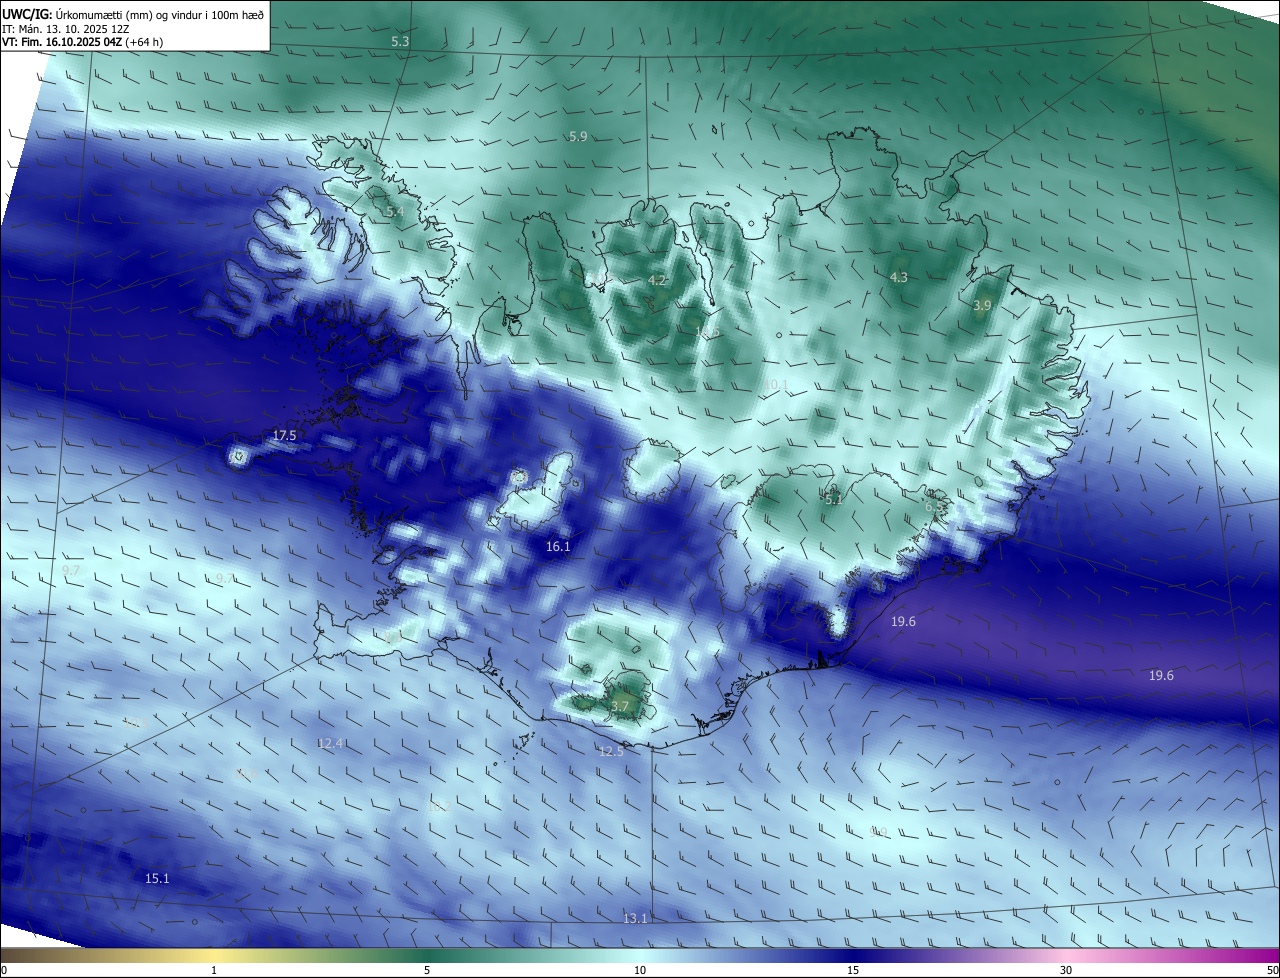Click the 30 tick on the color scale
This screenshot has width=1280, height=978.
point(1066,970)
